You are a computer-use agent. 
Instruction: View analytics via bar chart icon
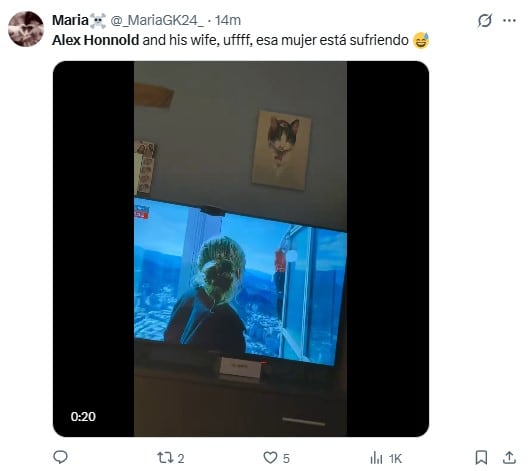(376, 458)
